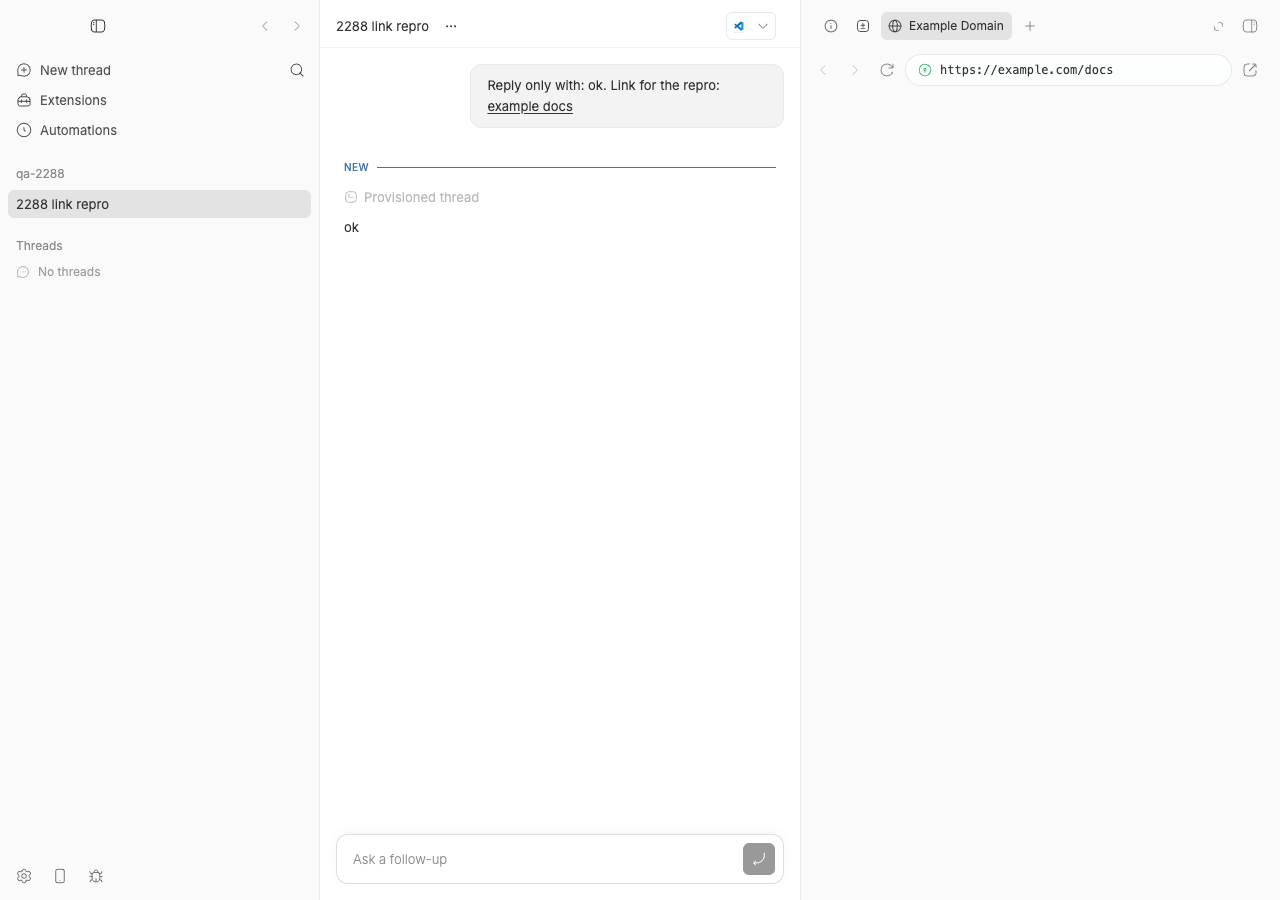Open in VS Code button
Image resolution: width=1280 pixels, height=900 pixels.
pos(739,26)
